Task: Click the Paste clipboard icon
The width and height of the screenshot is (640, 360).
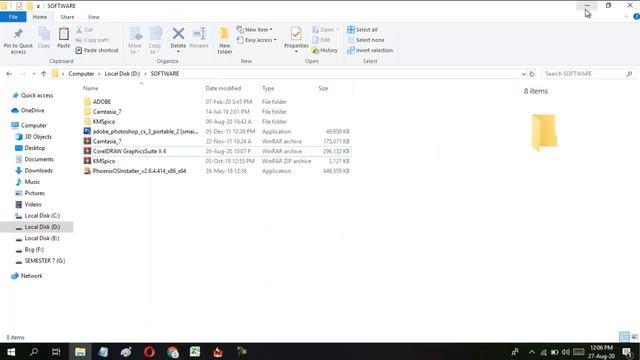Action: (x=63, y=34)
